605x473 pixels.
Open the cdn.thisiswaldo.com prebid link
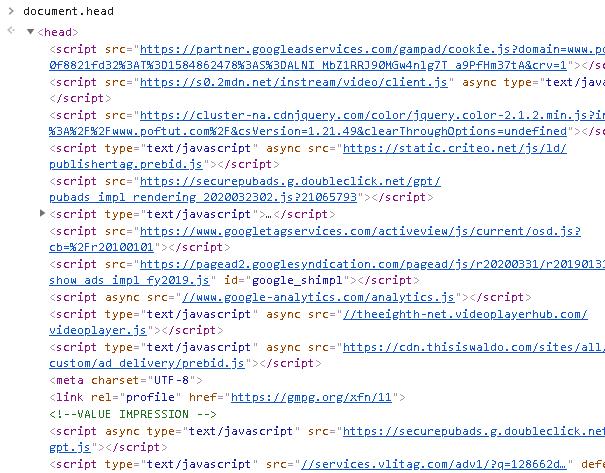(x=470, y=347)
